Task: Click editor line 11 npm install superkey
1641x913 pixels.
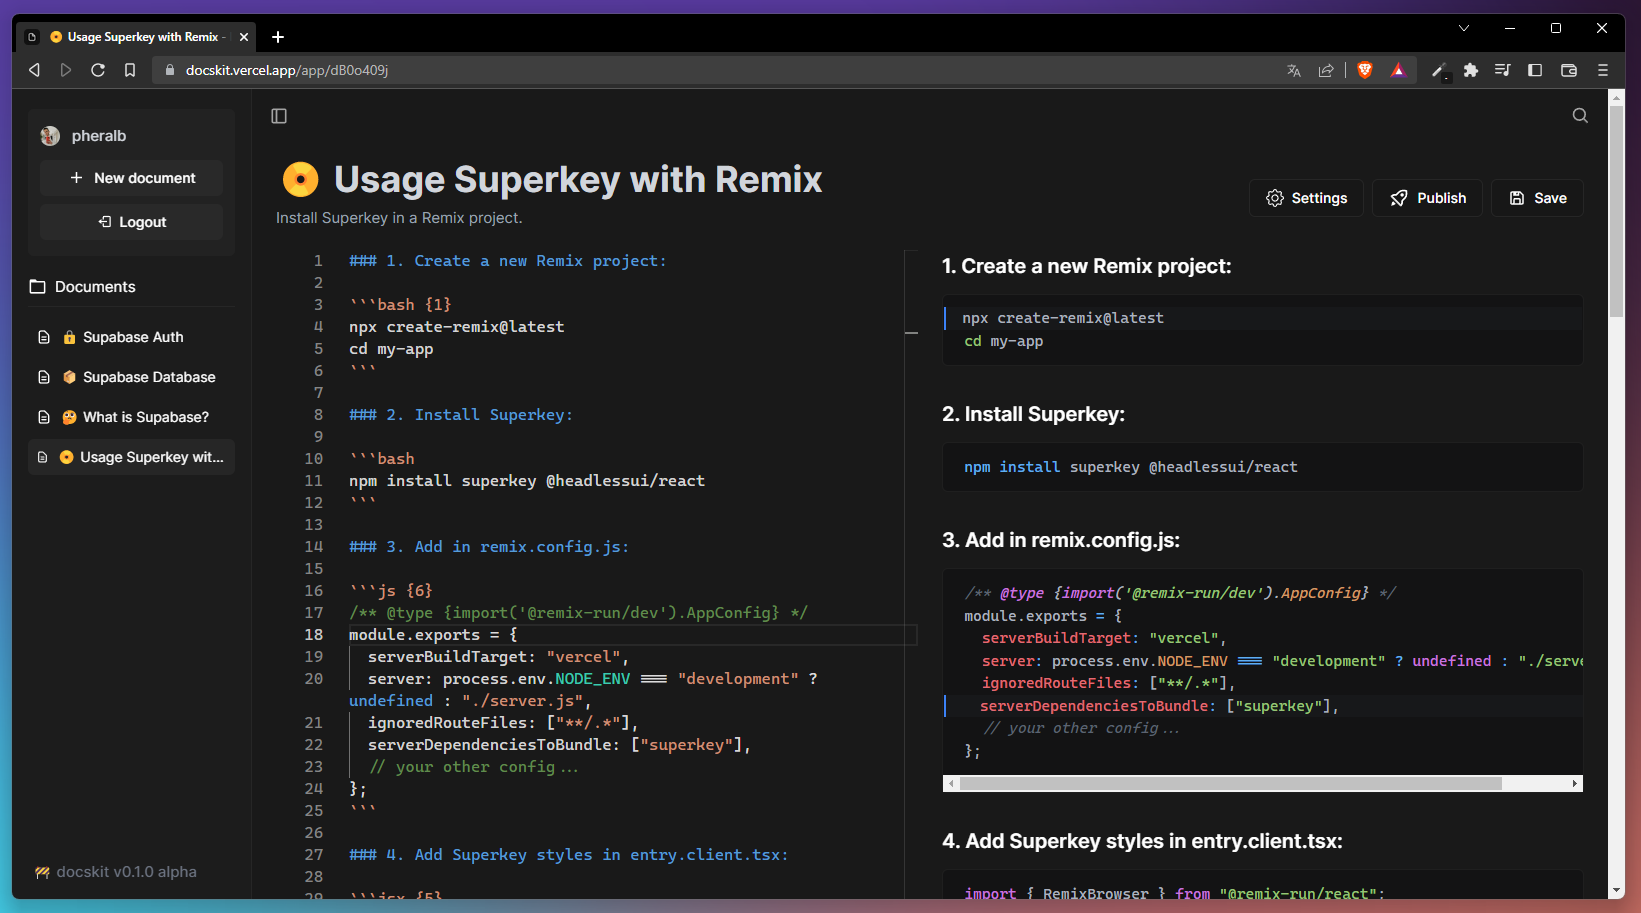Action: 527,481
